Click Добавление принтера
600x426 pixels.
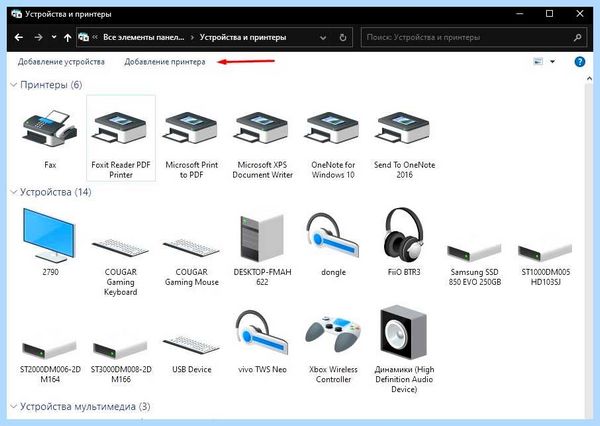165,62
